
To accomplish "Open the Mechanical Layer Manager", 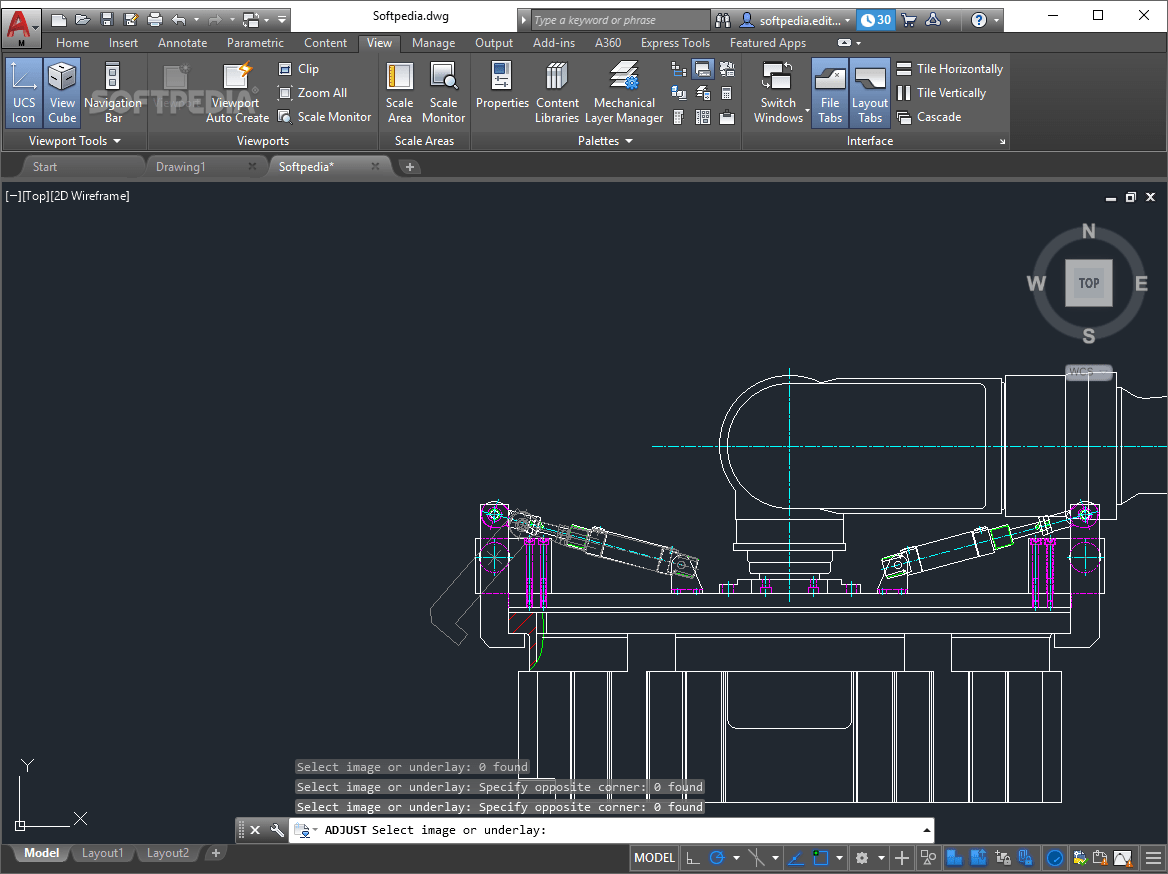I will (624, 90).
